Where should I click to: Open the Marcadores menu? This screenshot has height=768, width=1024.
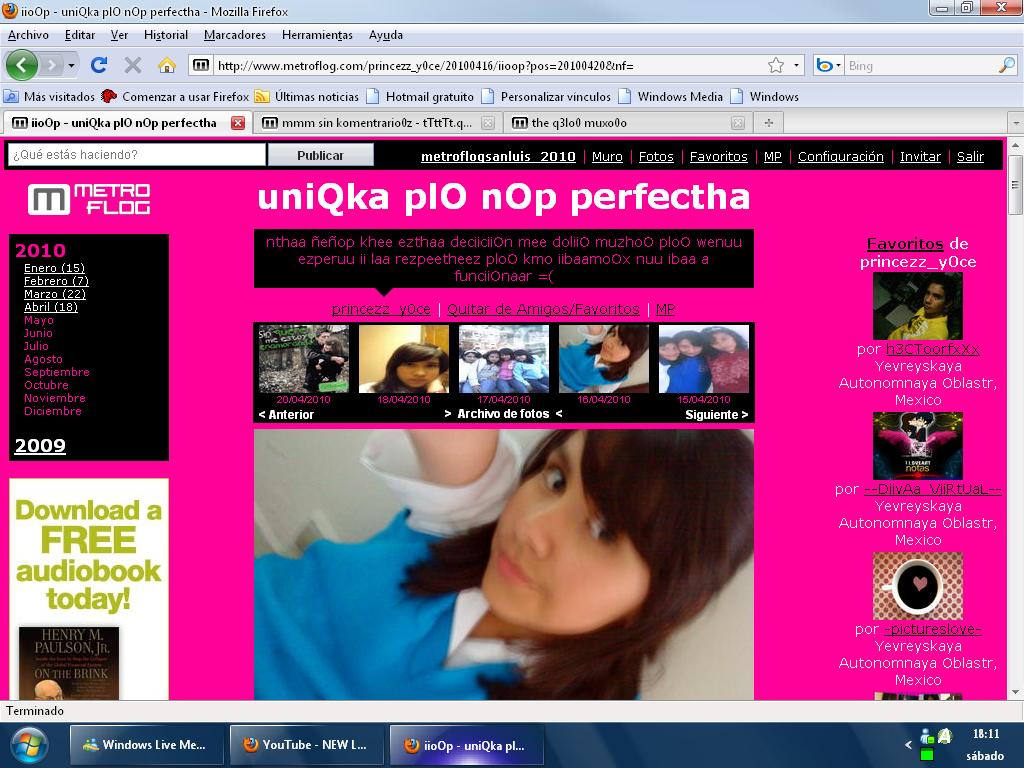coord(235,35)
